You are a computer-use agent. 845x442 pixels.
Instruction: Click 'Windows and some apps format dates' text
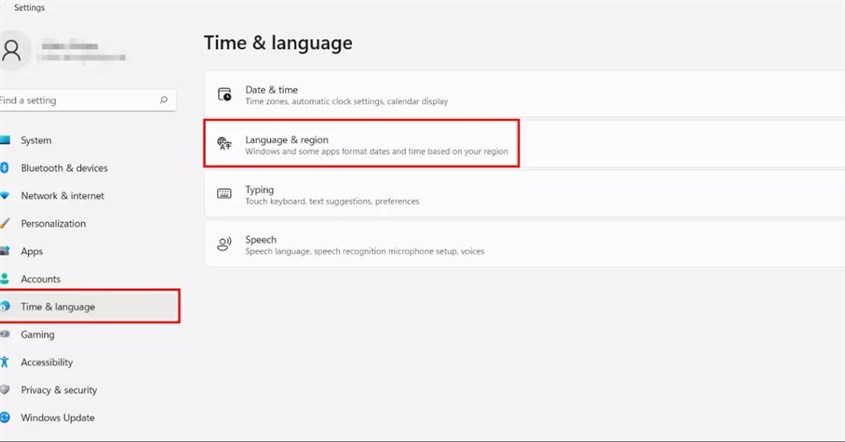(377, 151)
